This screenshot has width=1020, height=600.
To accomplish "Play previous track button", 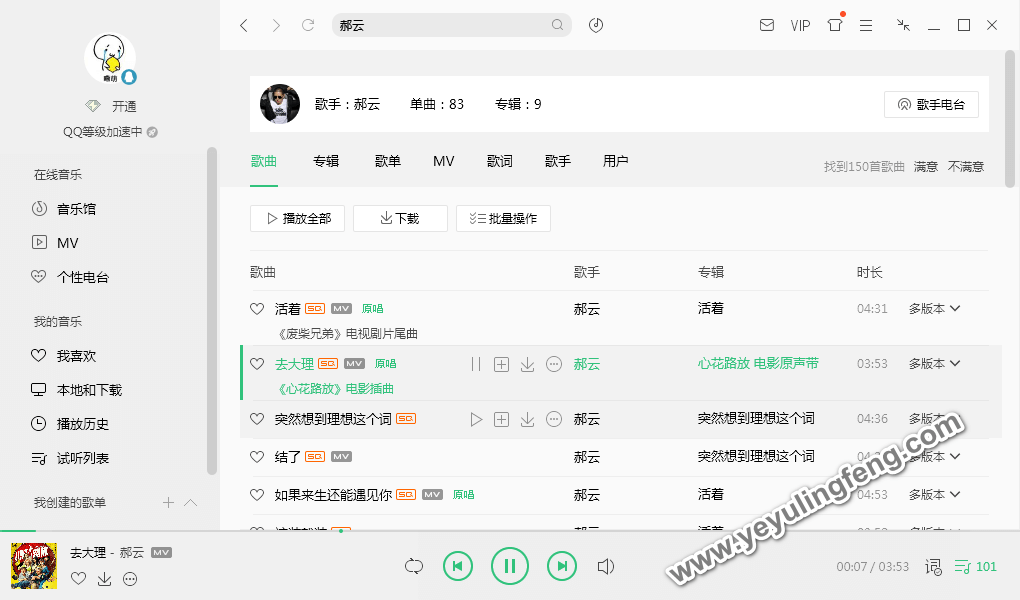I will pos(458,566).
